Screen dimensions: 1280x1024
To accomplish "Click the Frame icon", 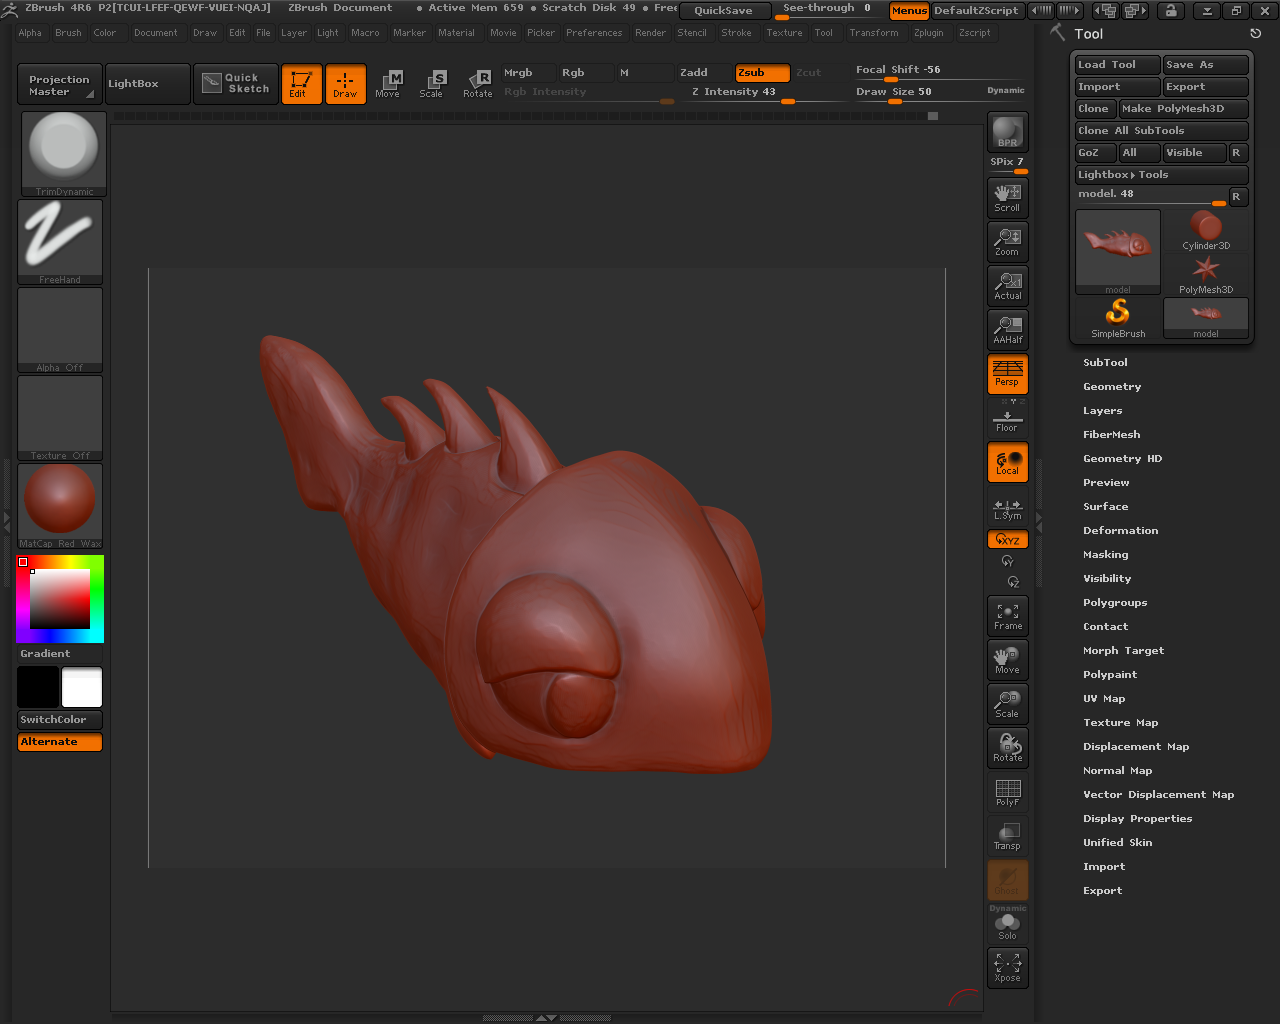I will (x=1007, y=616).
